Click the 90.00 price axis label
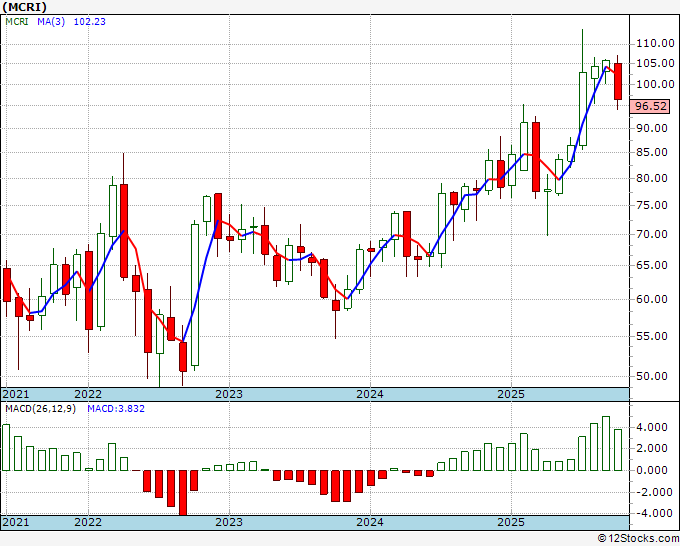Viewport: 680px width, 546px height. (x=651, y=128)
